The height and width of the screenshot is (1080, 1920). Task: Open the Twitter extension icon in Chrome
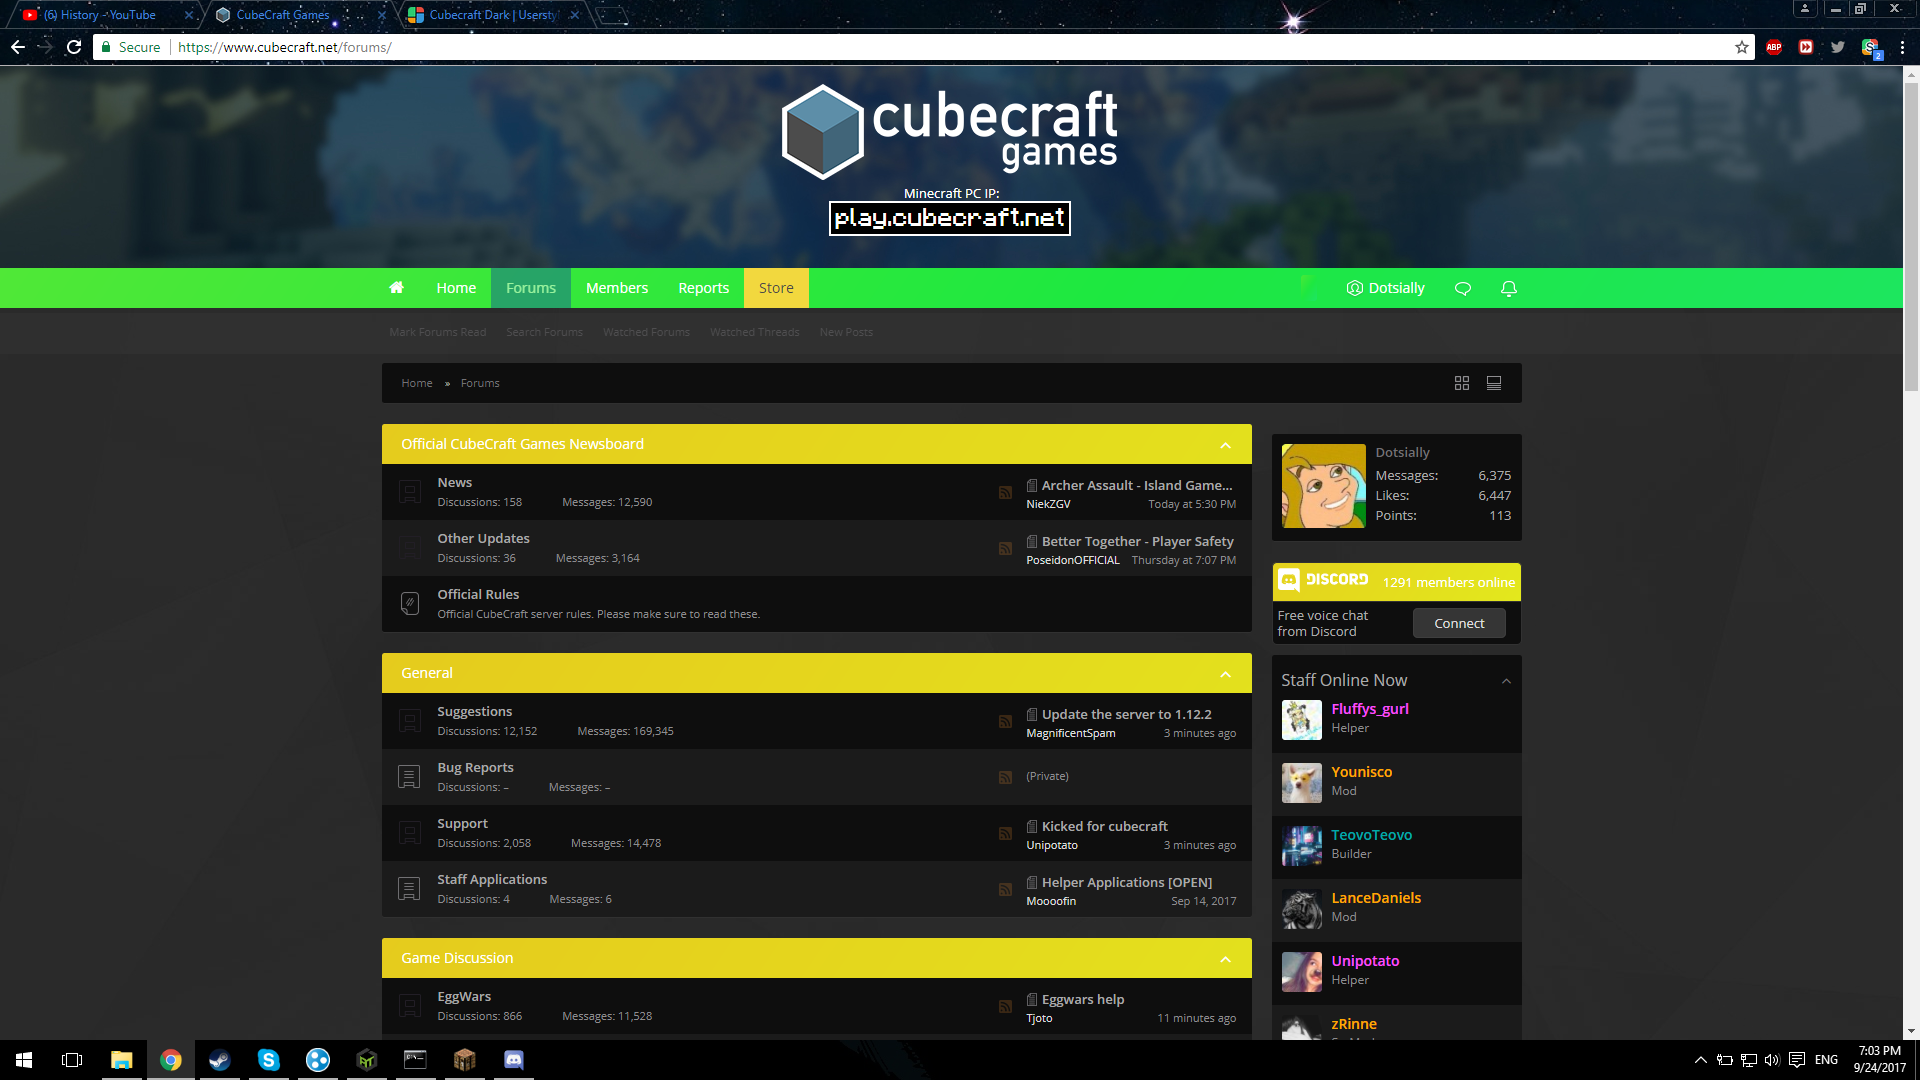point(1838,47)
